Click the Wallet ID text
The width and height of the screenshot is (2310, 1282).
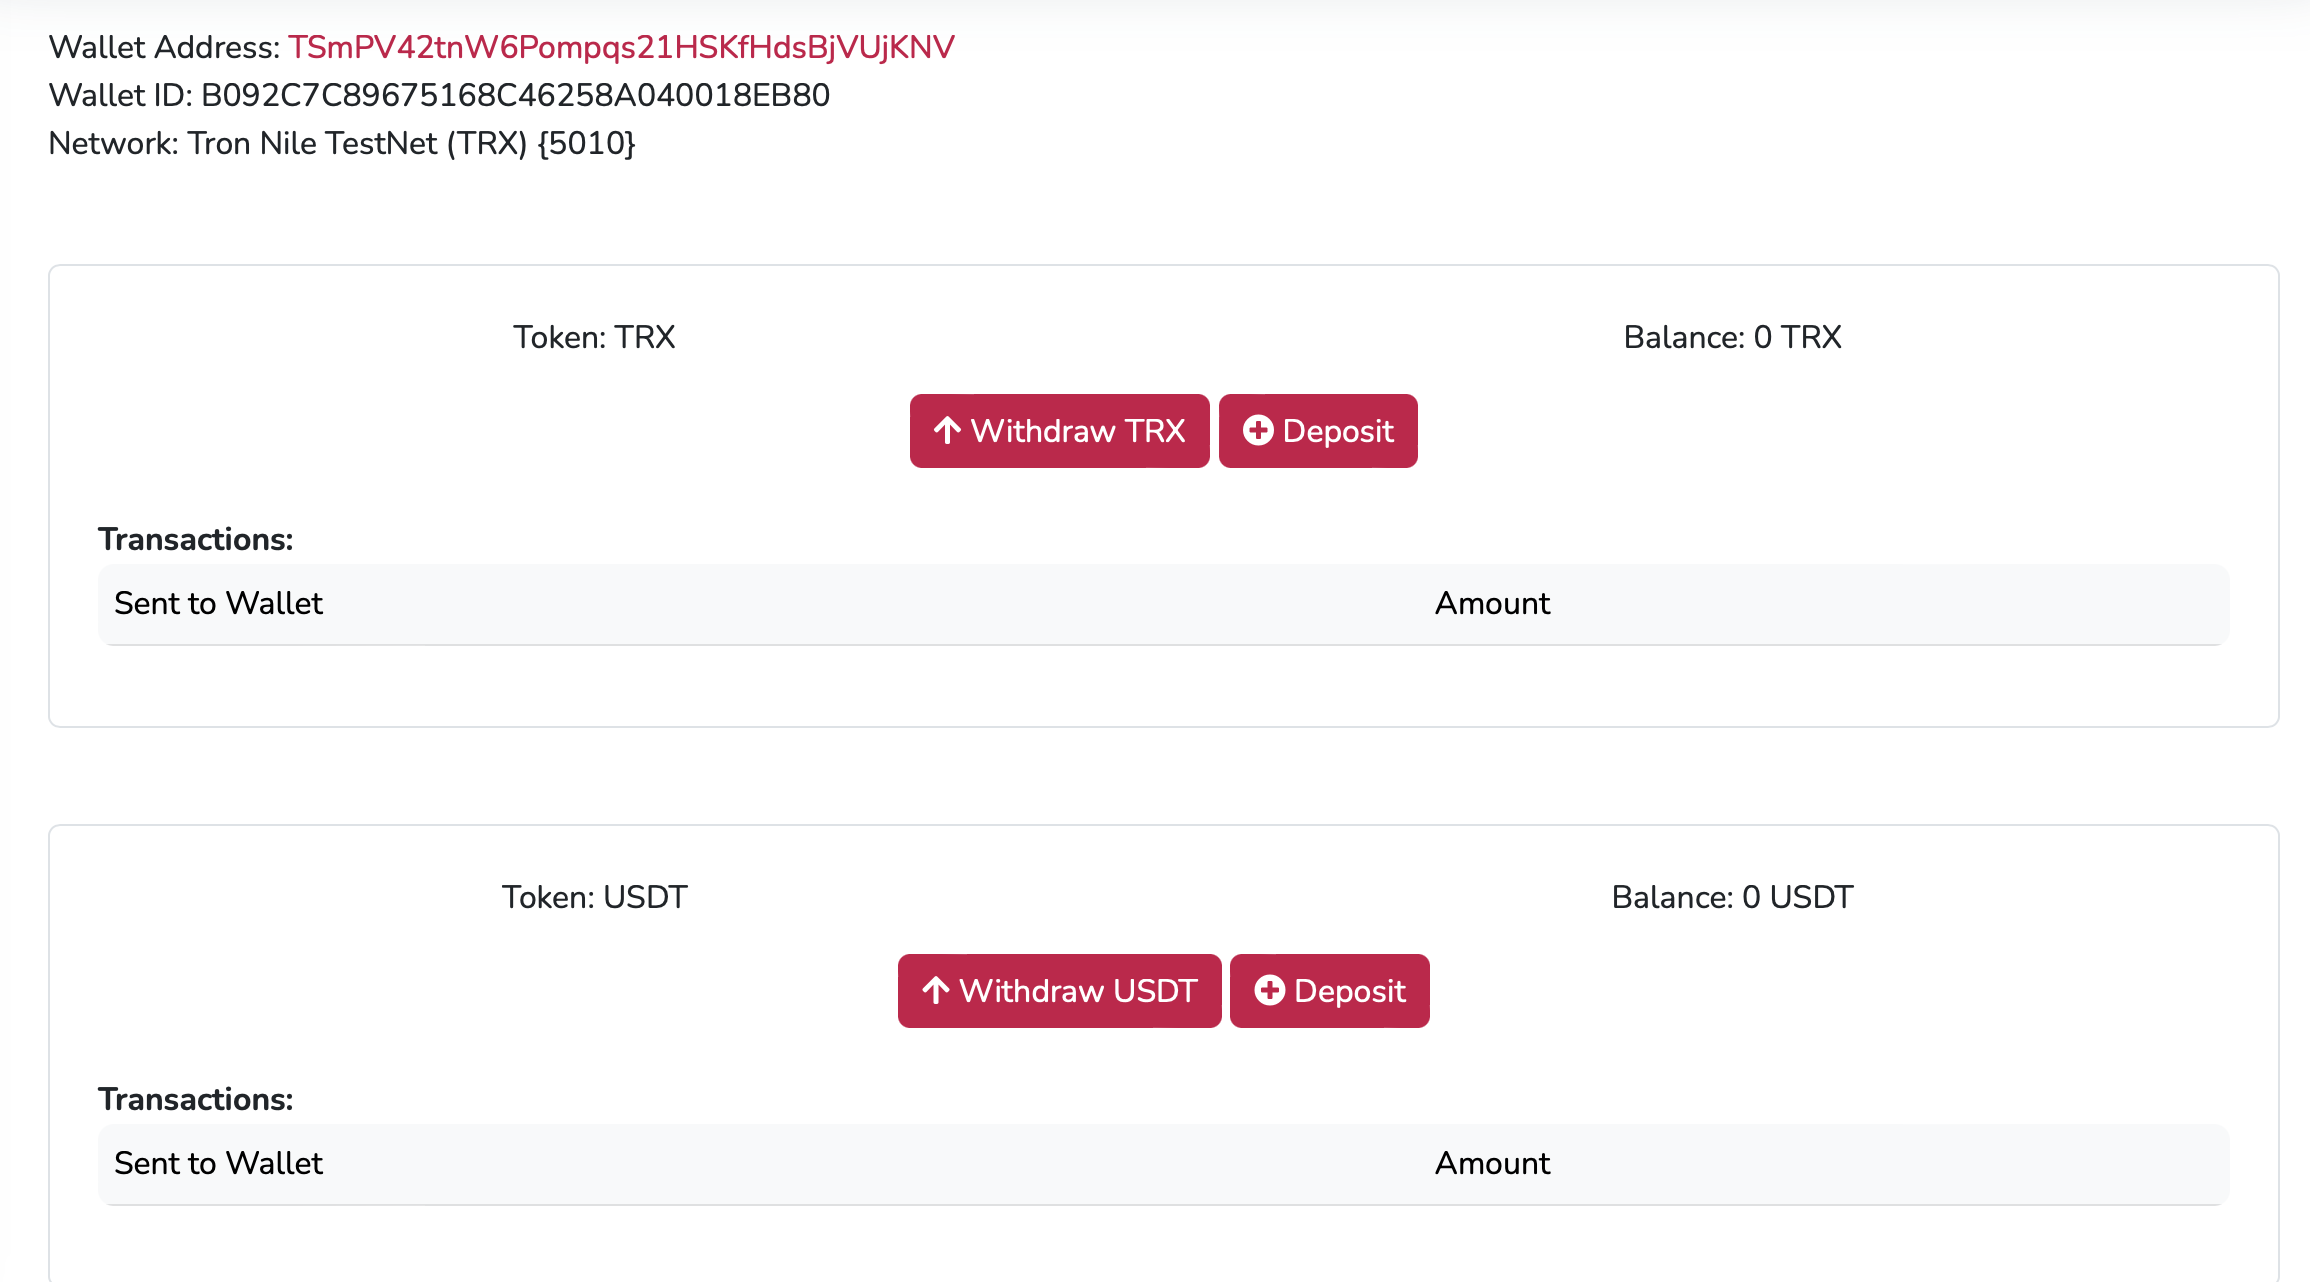[439, 95]
